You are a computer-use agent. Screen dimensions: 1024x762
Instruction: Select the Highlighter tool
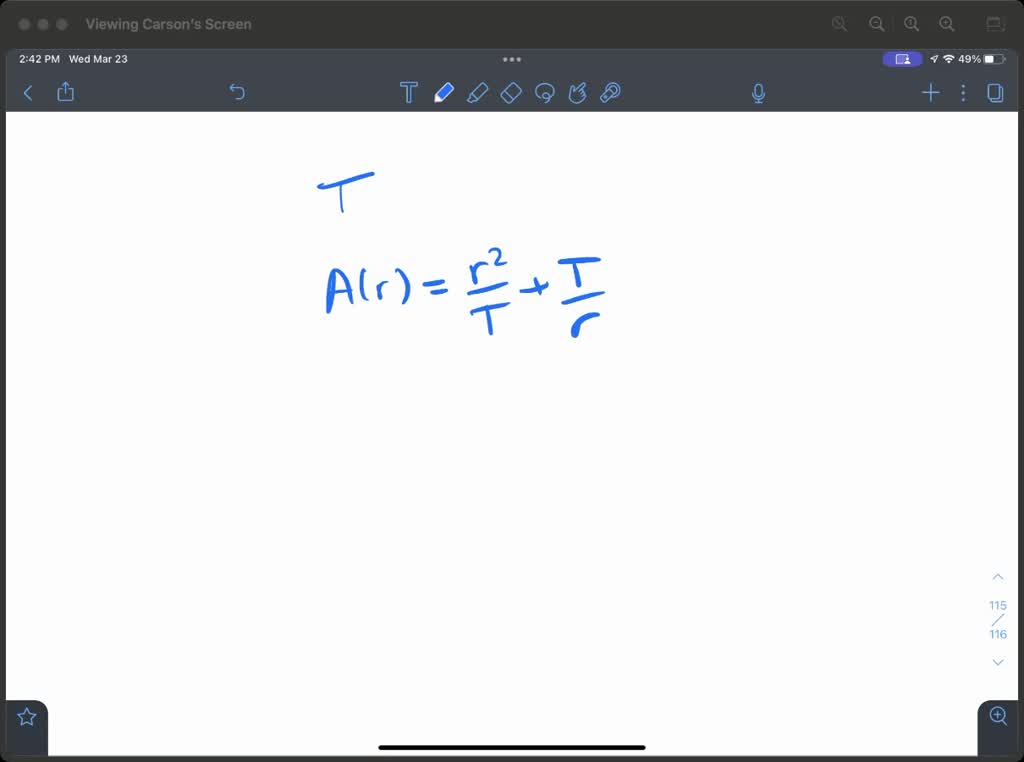478,92
